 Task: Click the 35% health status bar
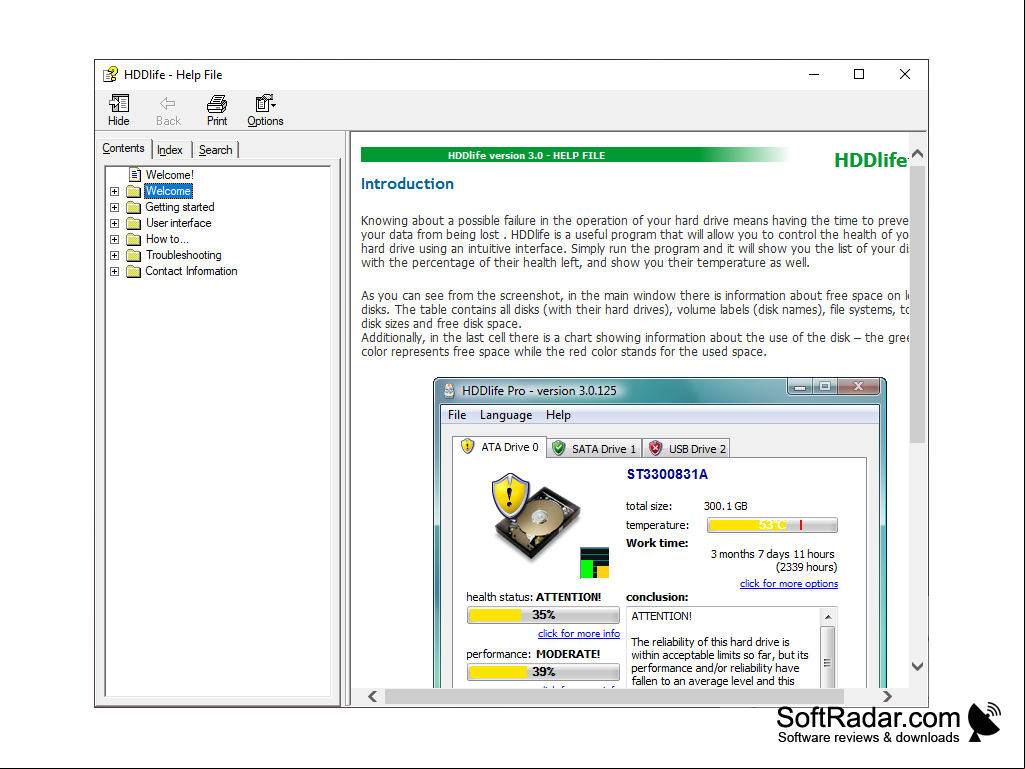(543, 615)
